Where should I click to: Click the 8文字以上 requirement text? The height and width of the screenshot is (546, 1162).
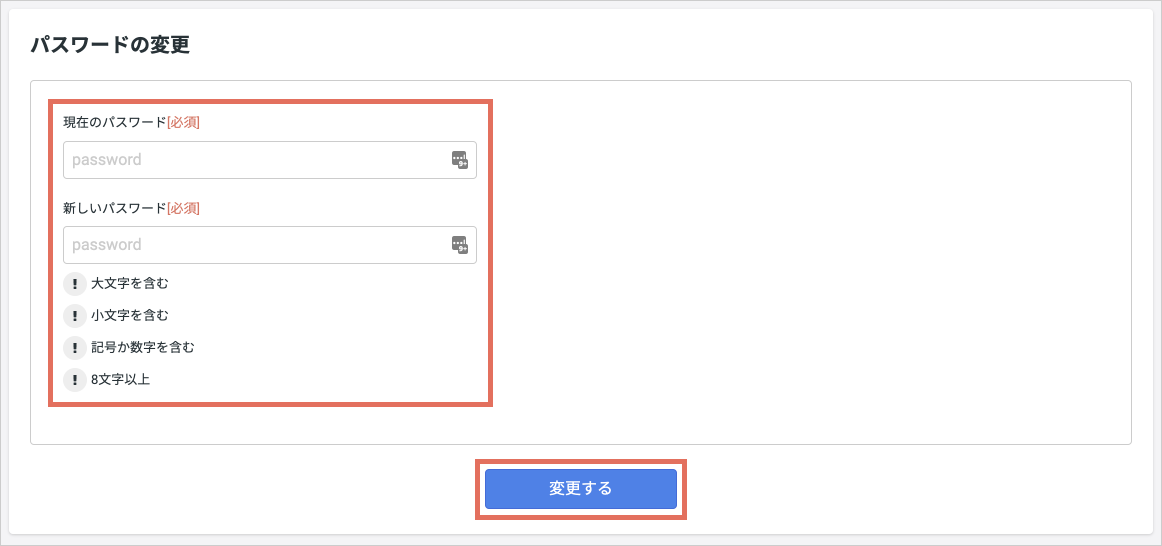(121, 380)
